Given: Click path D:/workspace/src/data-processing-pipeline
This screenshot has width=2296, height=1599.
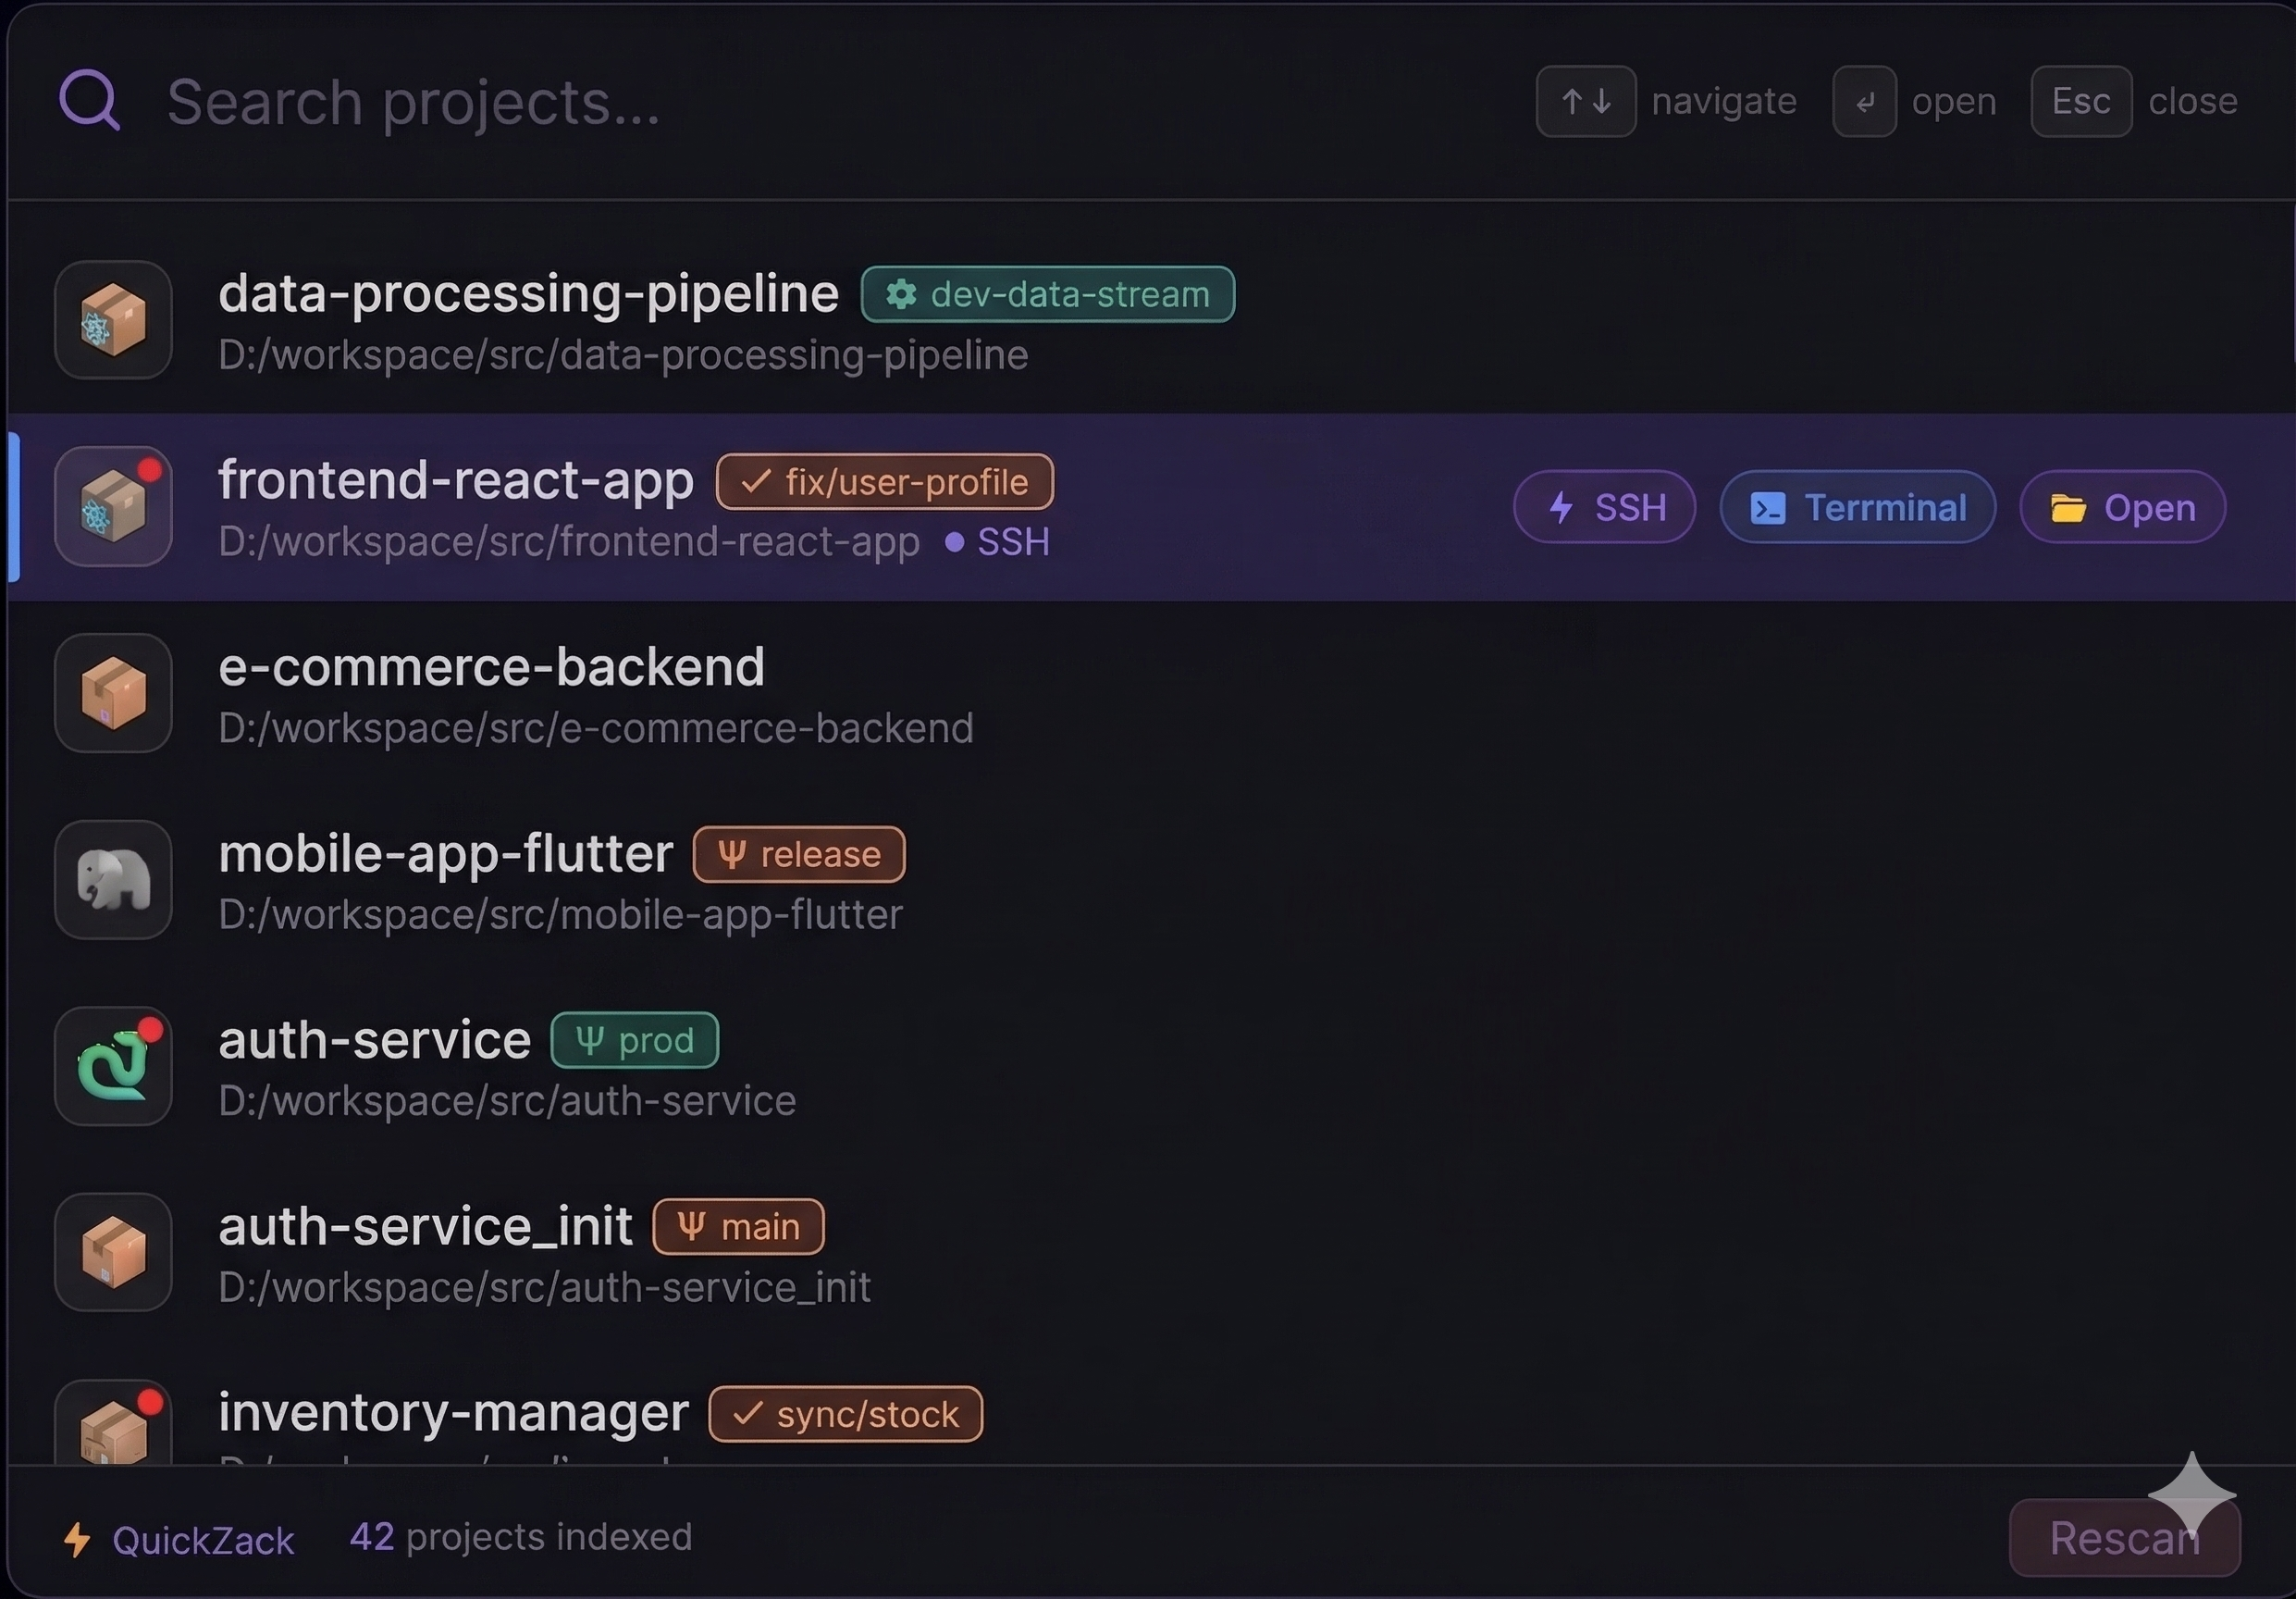Looking at the screenshot, I should [623, 355].
